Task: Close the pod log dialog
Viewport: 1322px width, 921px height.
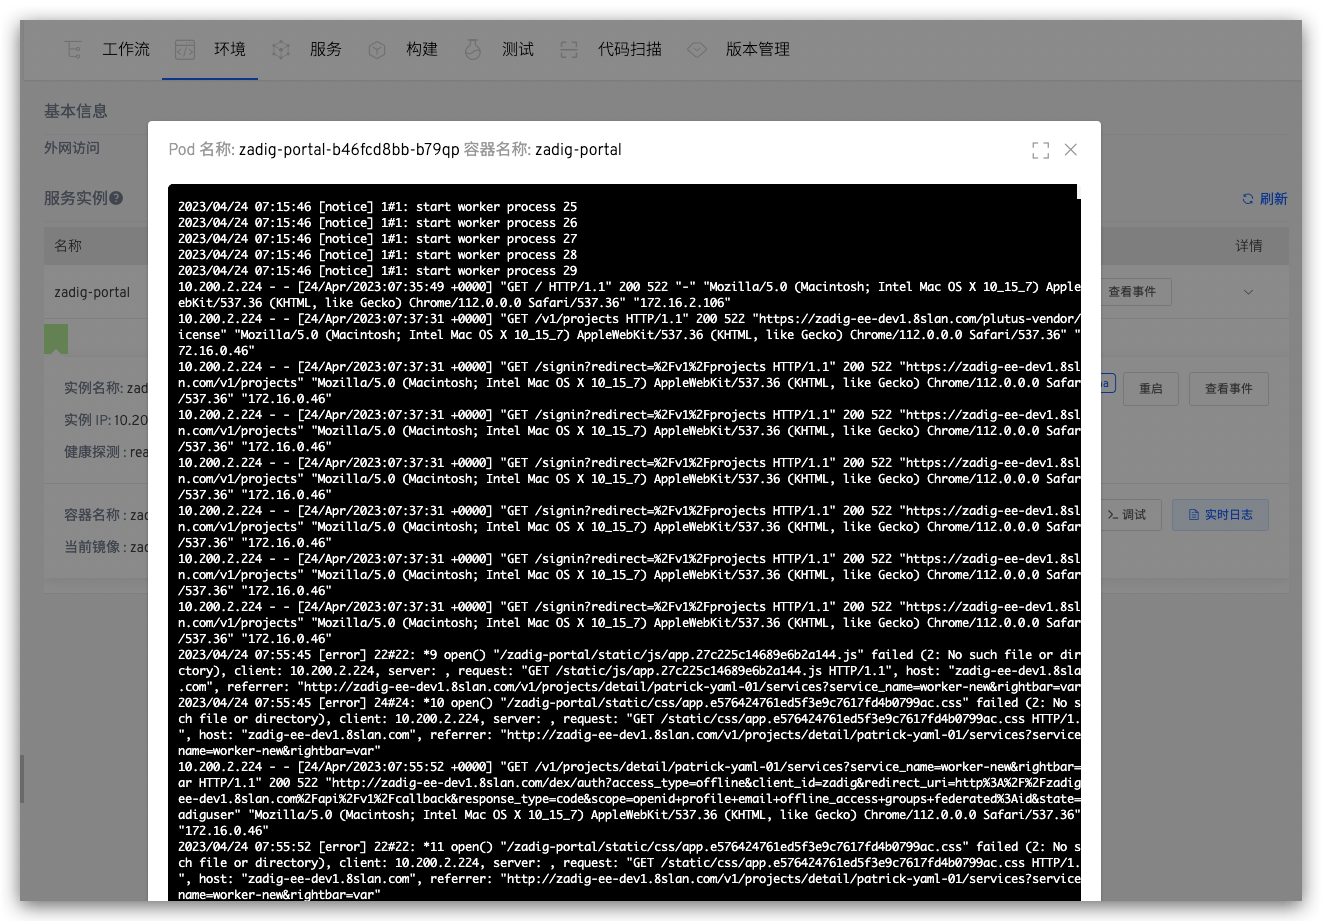Action: (1070, 150)
